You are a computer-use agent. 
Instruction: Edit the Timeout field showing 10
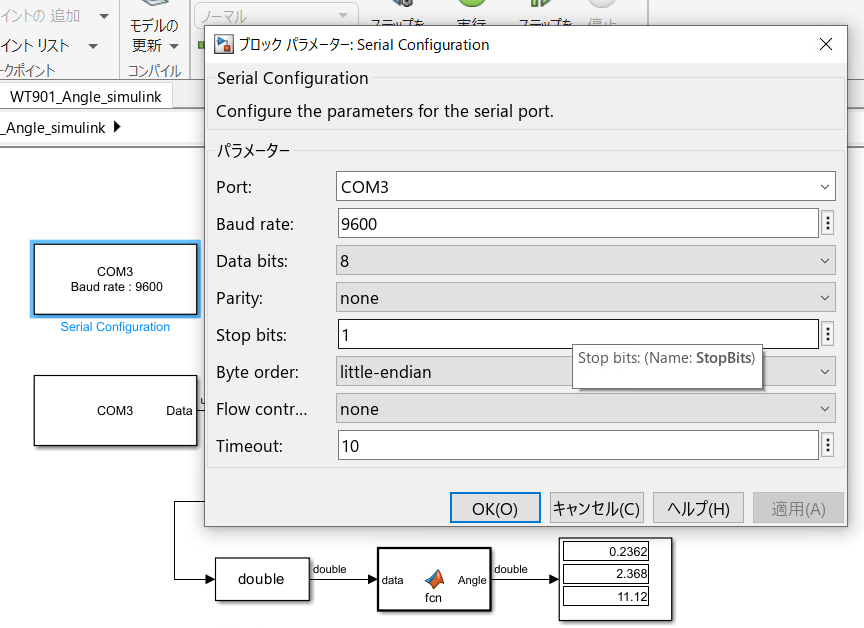click(578, 445)
